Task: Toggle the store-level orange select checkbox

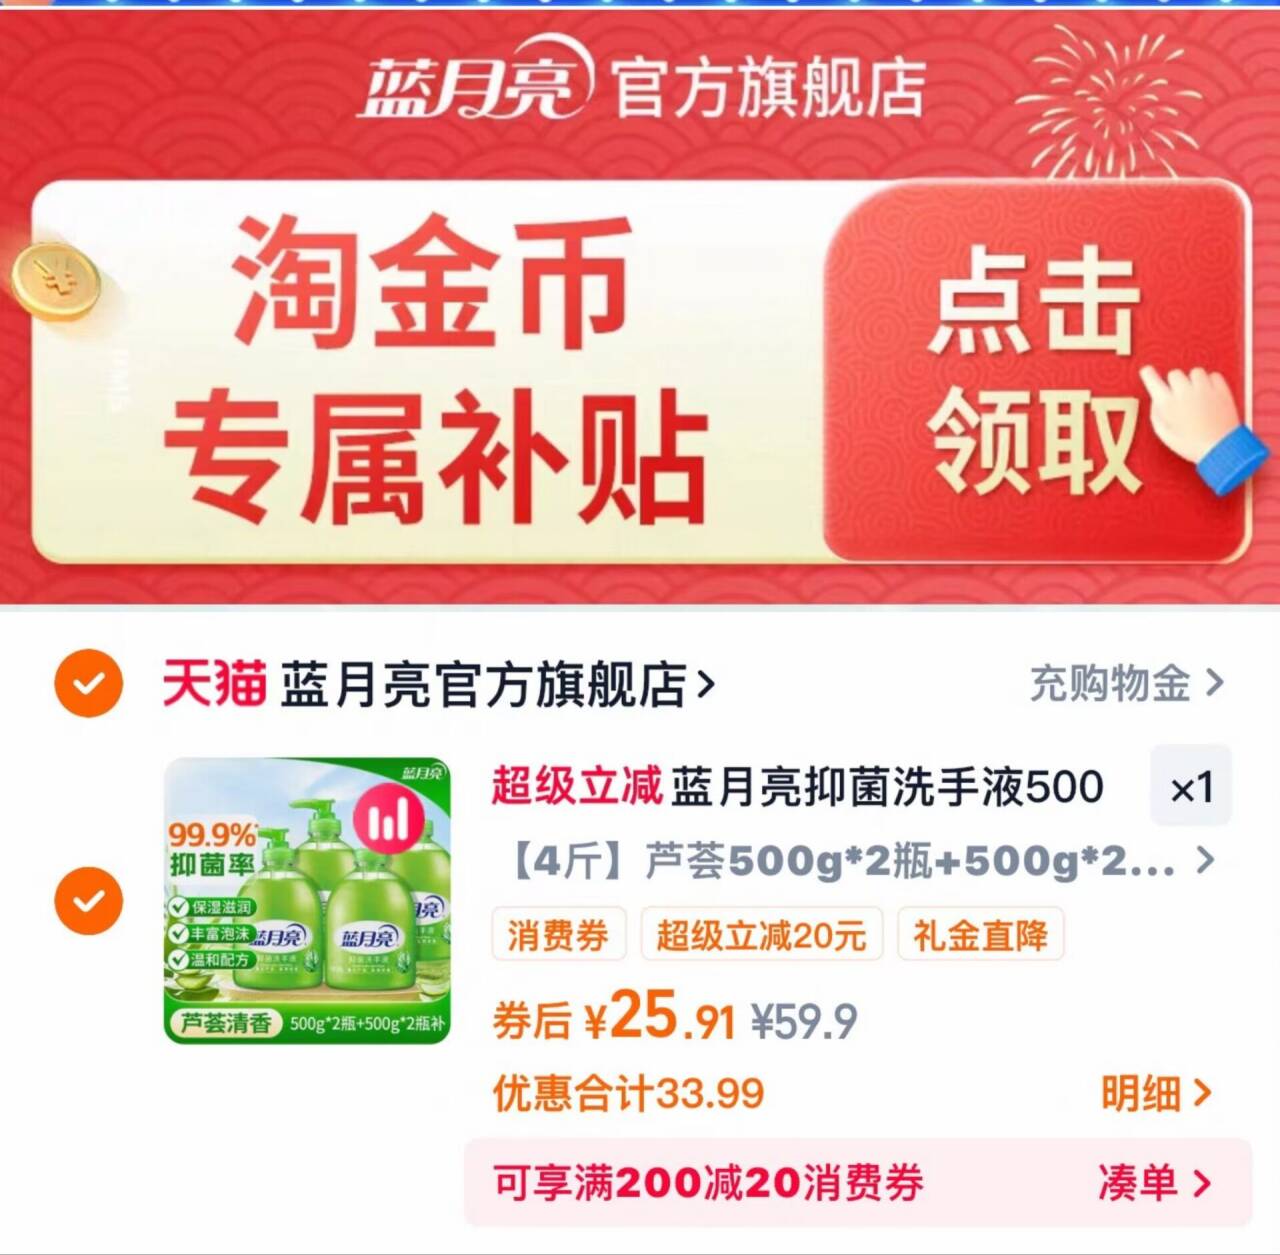Action: pyautogui.click(x=88, y=684)
